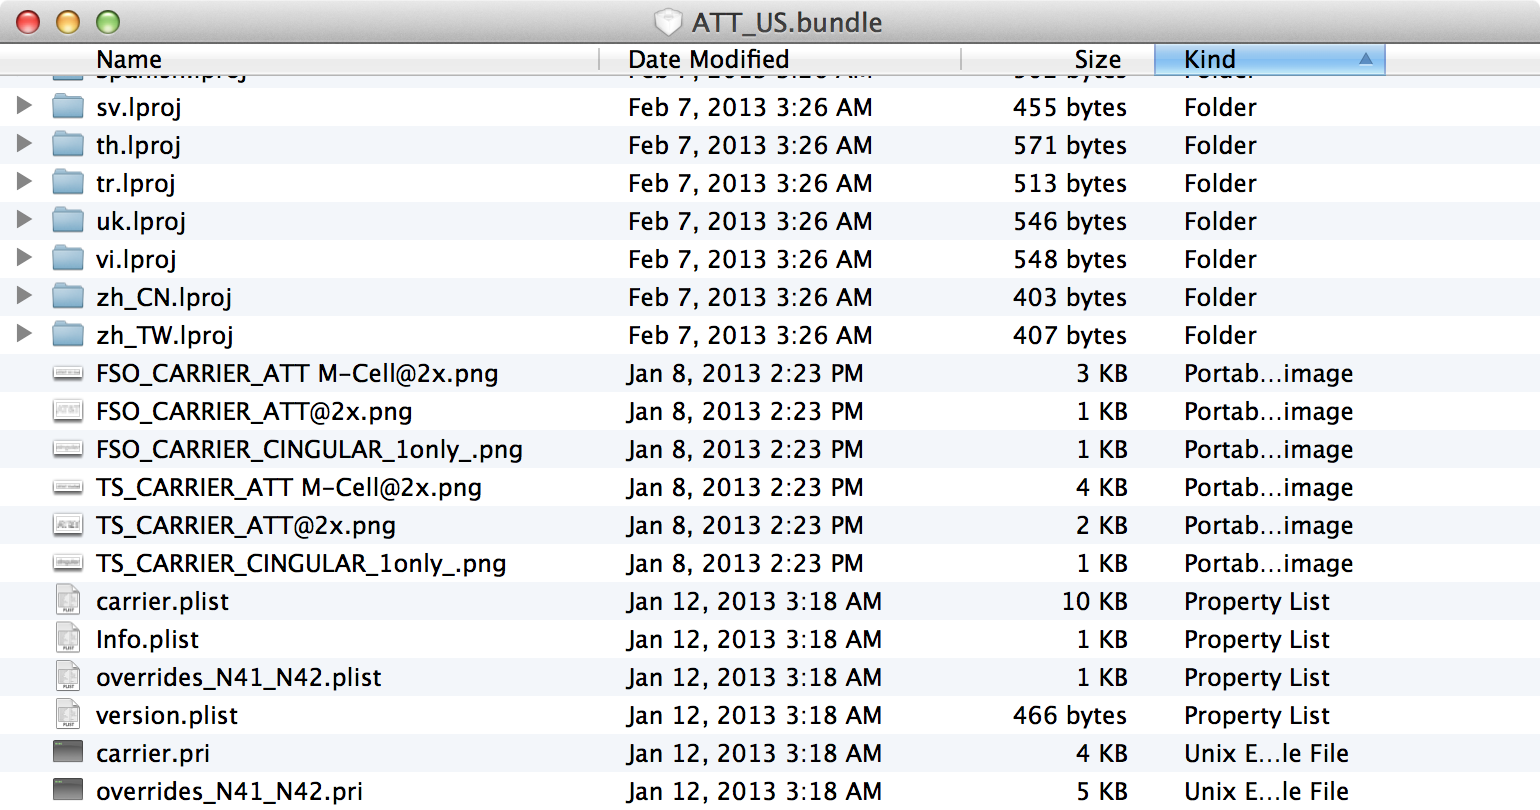Click Property List kind of Info.plist

[x=1257, y=639]
